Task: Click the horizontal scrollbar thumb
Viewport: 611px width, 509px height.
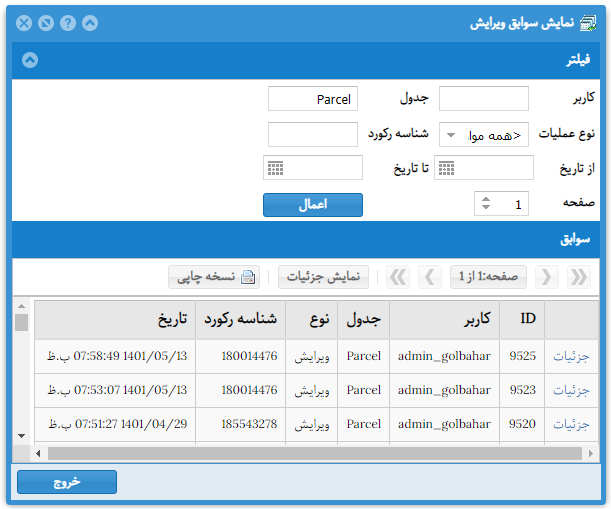Action: [314, 453]
